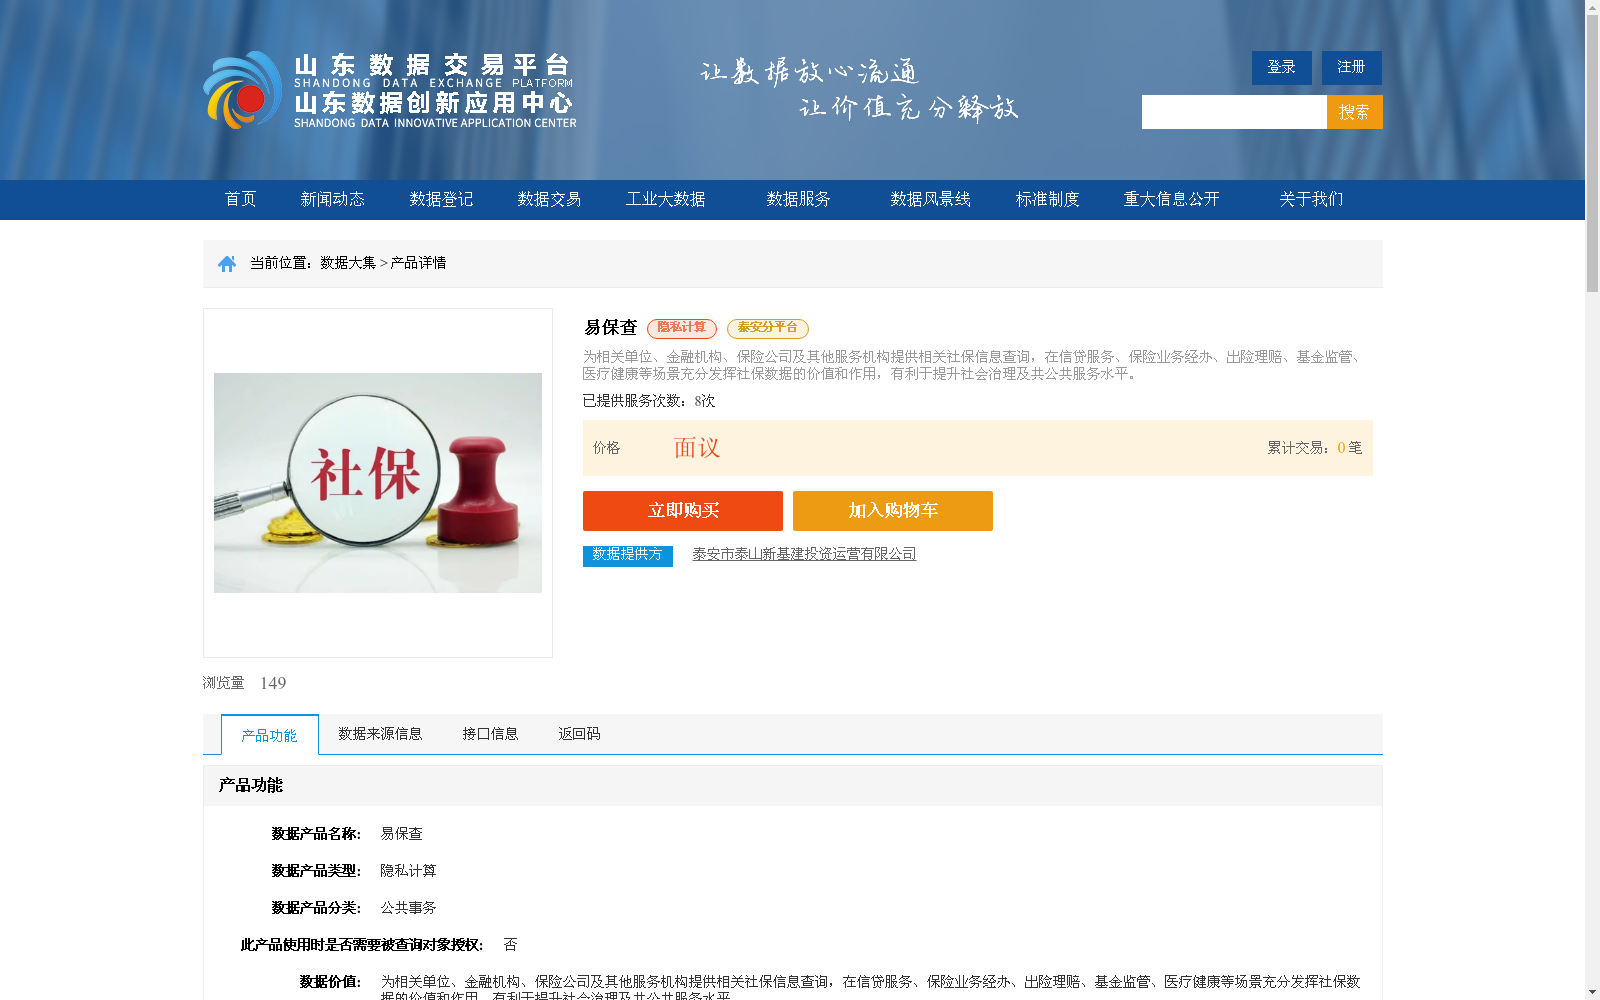Focus the search input field
Image resolution: width=1600 pixels, height=1000 pixels.
pyautogui.click(x=1234, y=112)
